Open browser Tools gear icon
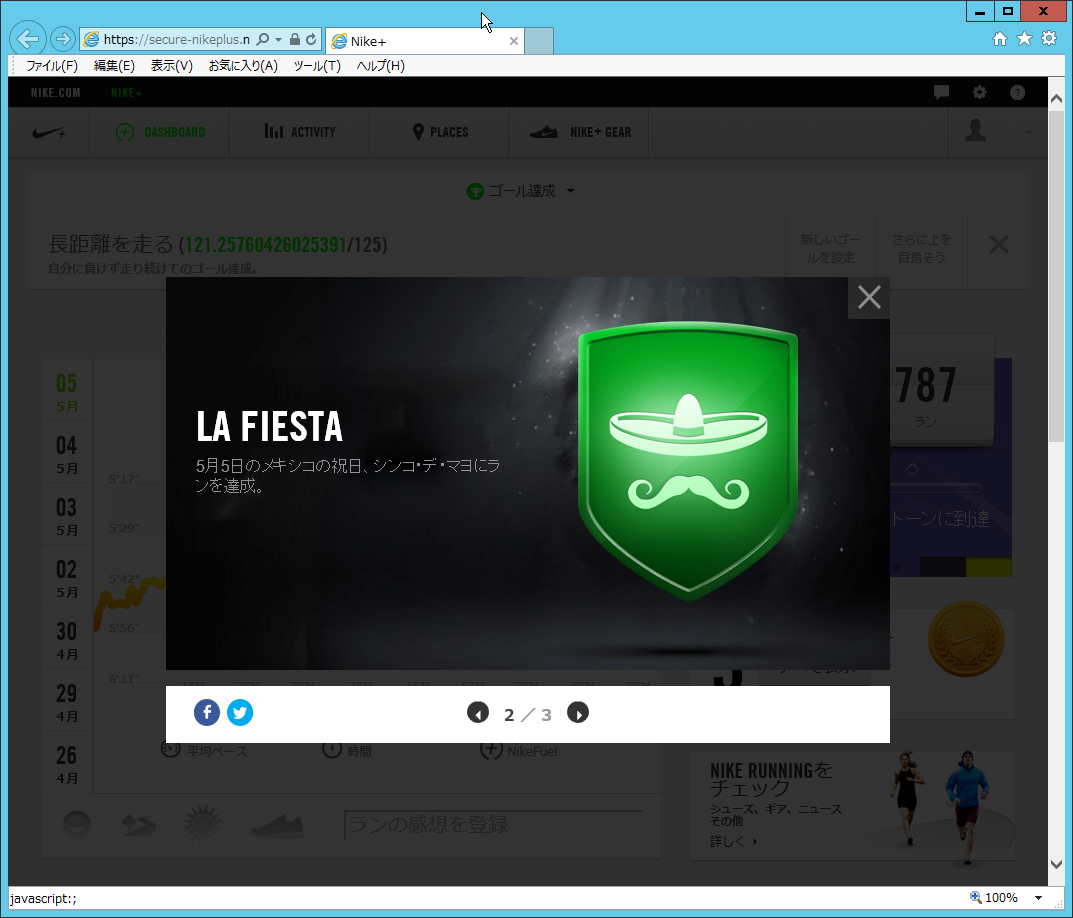Viewport: 1073px width, 918px height. tap(1049, 38)
